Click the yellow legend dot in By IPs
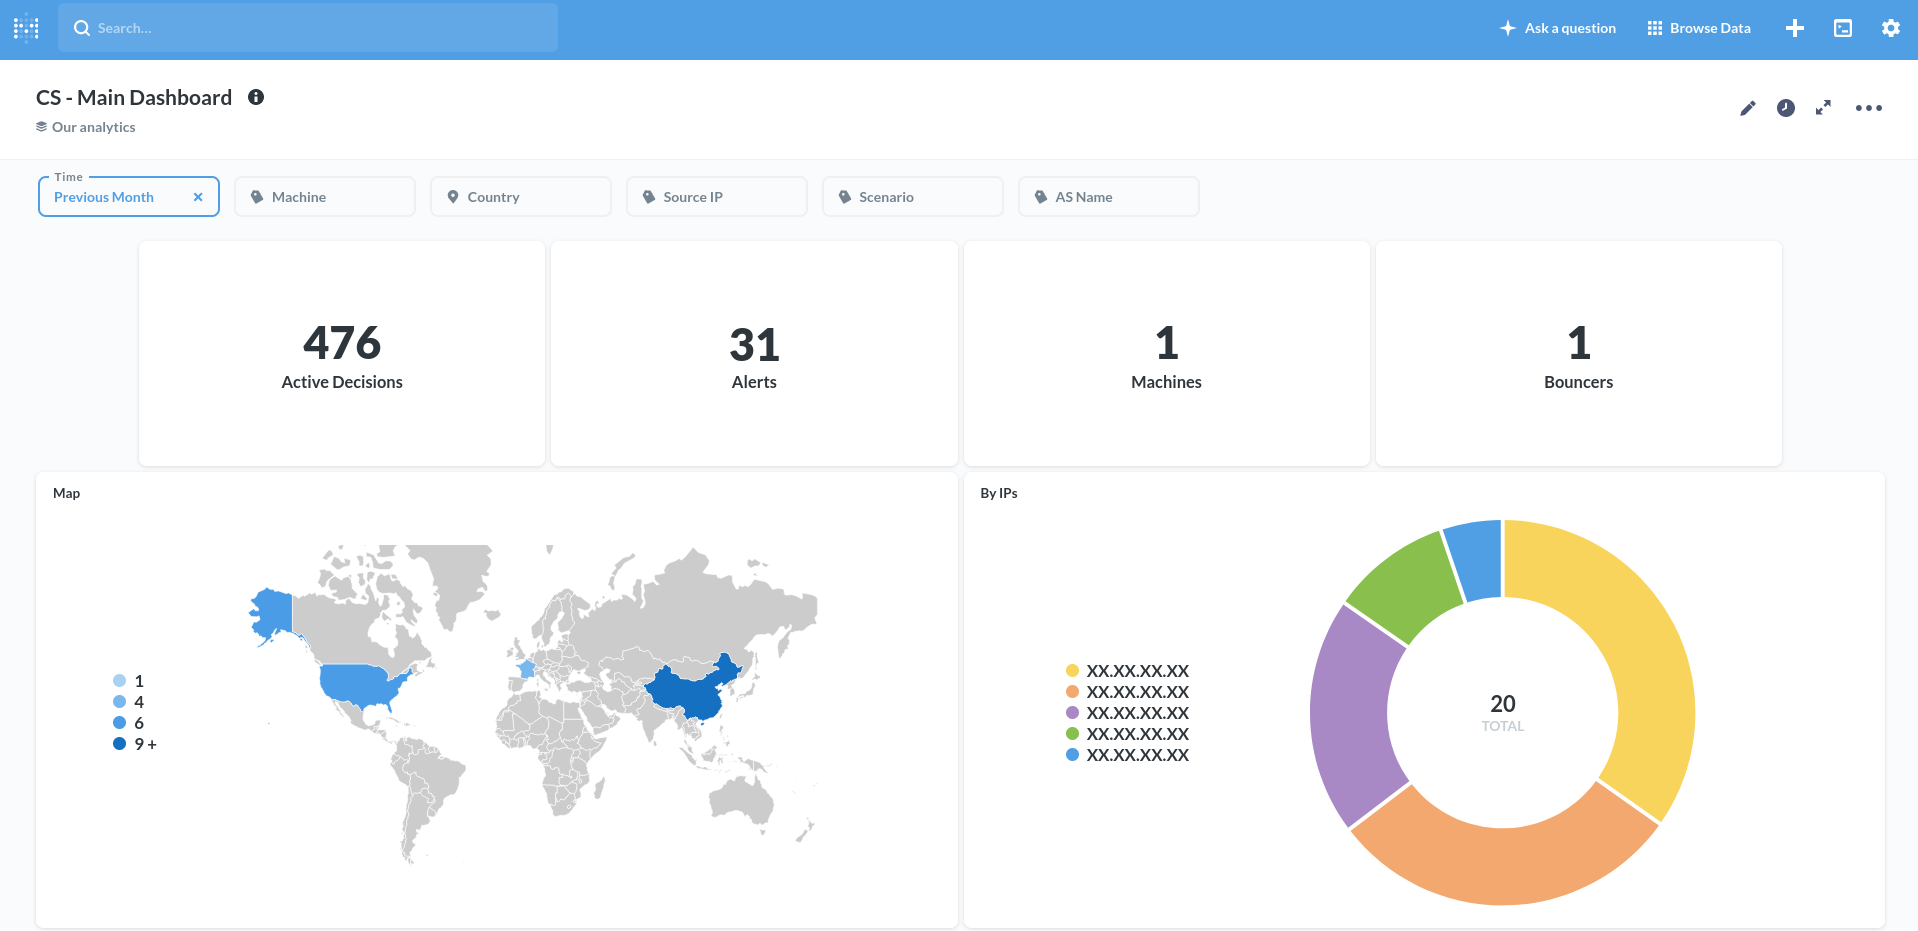Image resolution: width=1918 pixels, height=931 pixels. pyautogui.click(x=1072, y=671)
